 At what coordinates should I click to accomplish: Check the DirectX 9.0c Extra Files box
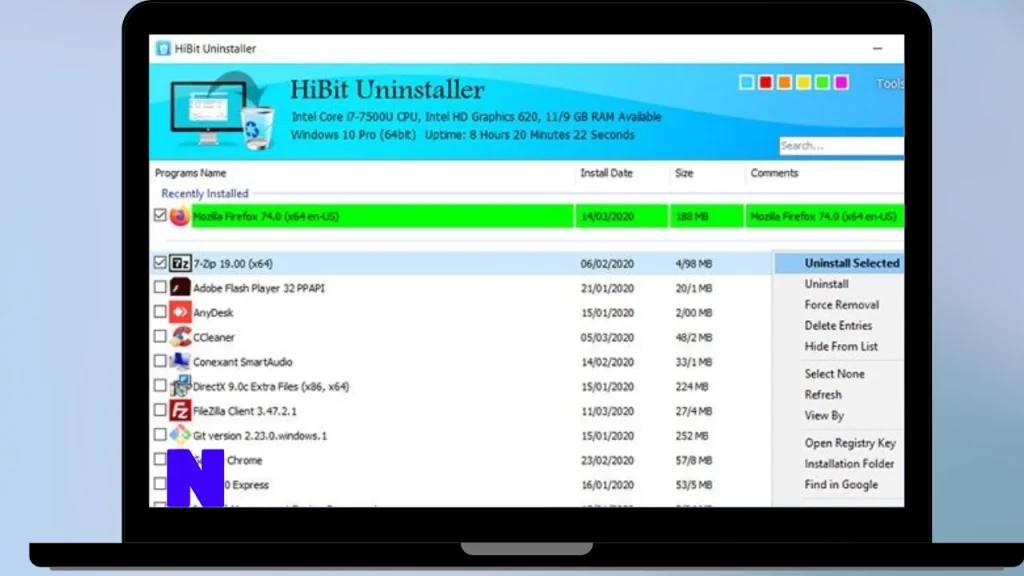coord(160,385)
